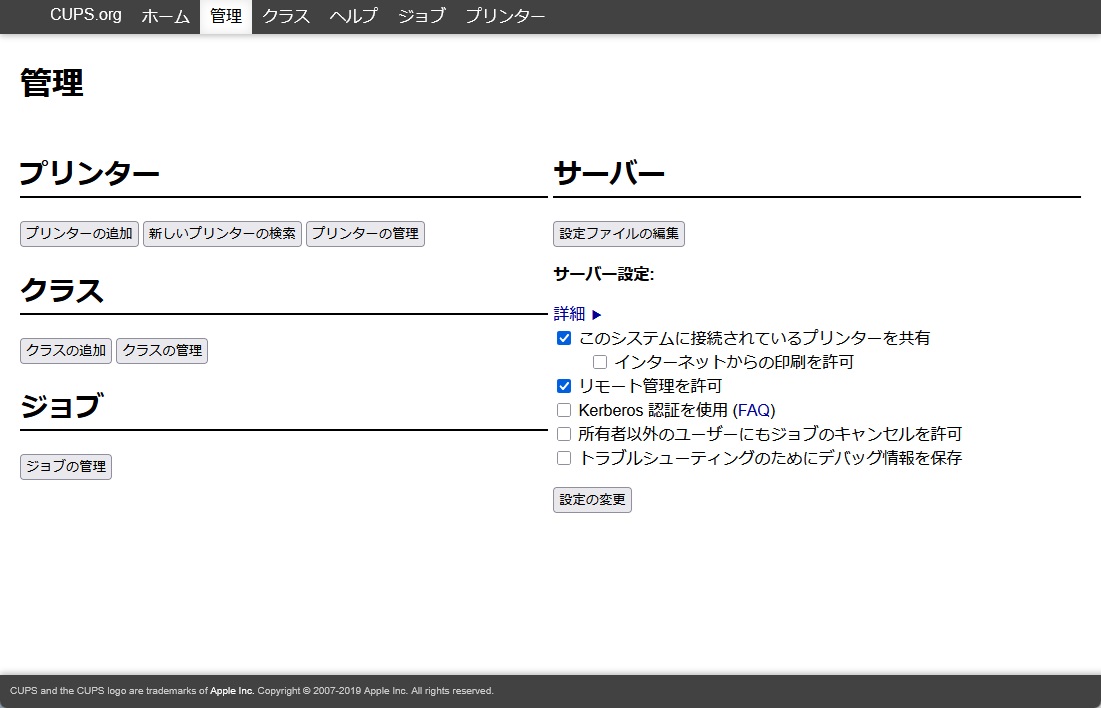Screen dimensions: 1101x708
Task: Click the CUPS copyright footer text
Action: pyautogui.click(x=252, y=691)
